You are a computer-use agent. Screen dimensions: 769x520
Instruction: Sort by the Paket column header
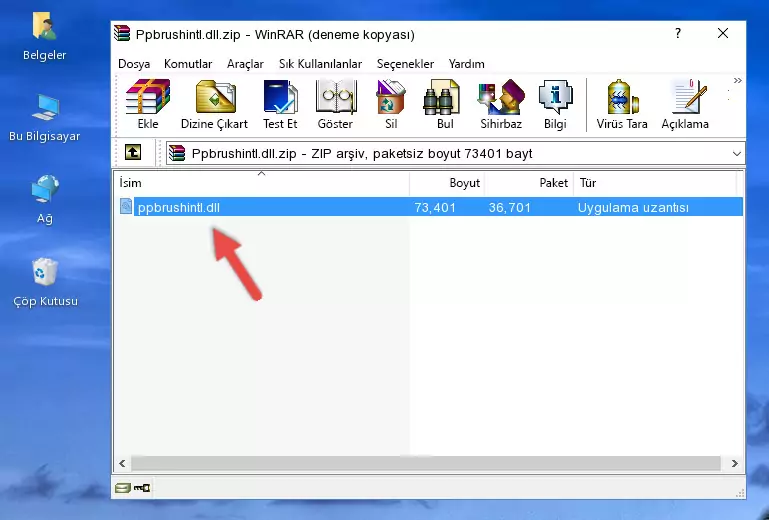pyautogui.click(x=529, y=183)
